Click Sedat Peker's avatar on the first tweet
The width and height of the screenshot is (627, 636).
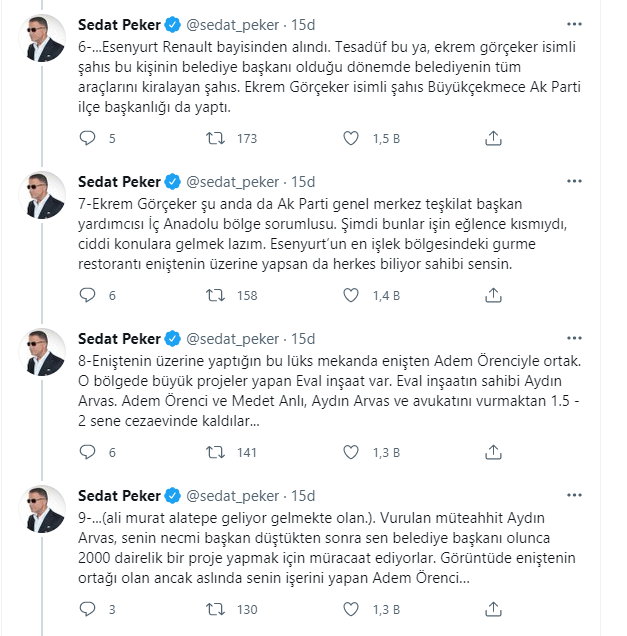(x=42, y=38)
